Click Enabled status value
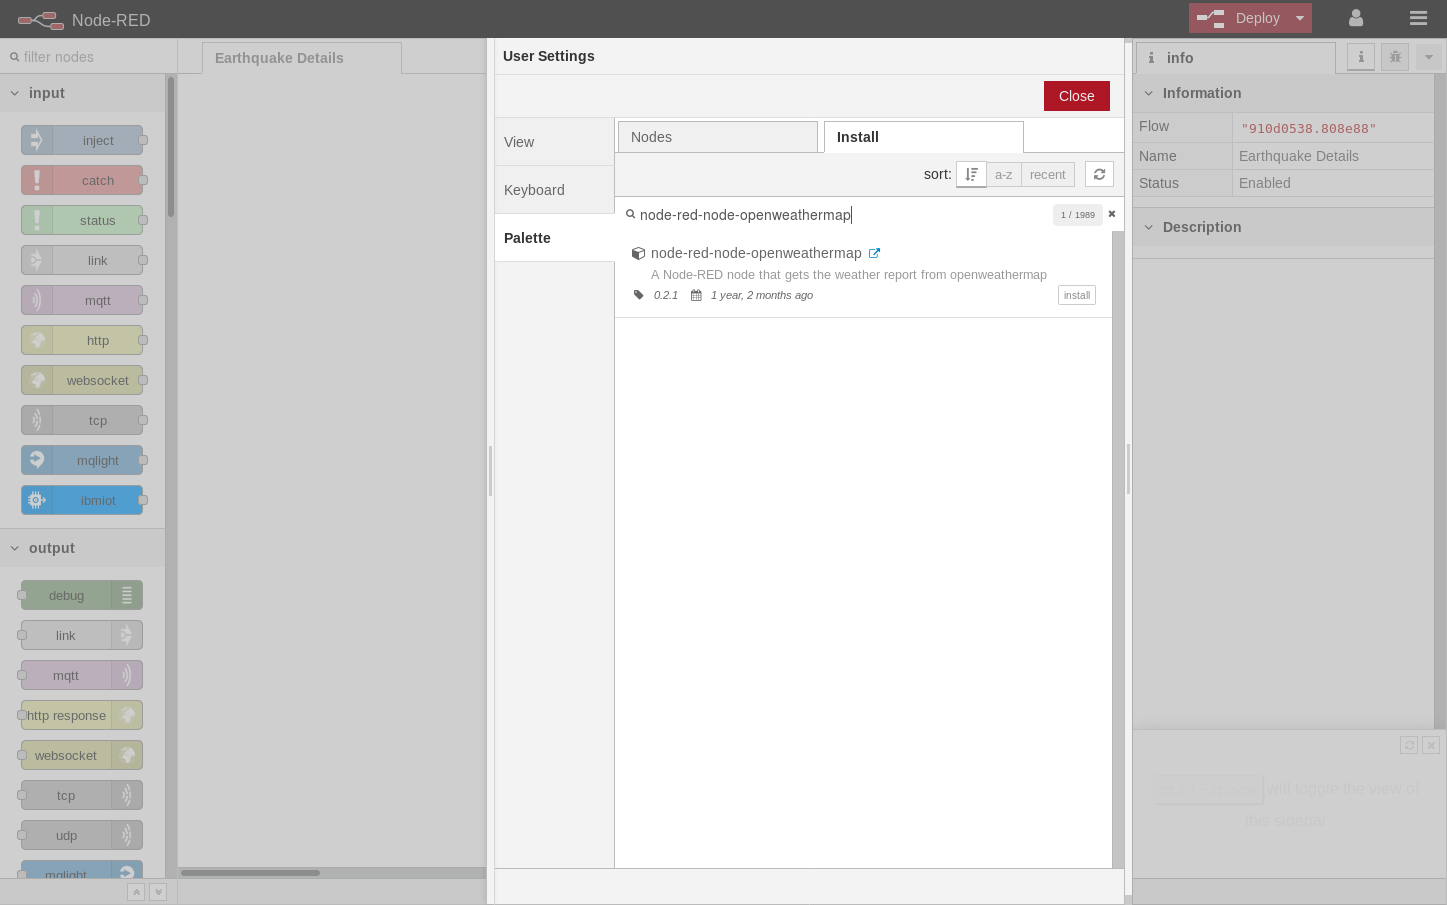 pos(1265,183)
